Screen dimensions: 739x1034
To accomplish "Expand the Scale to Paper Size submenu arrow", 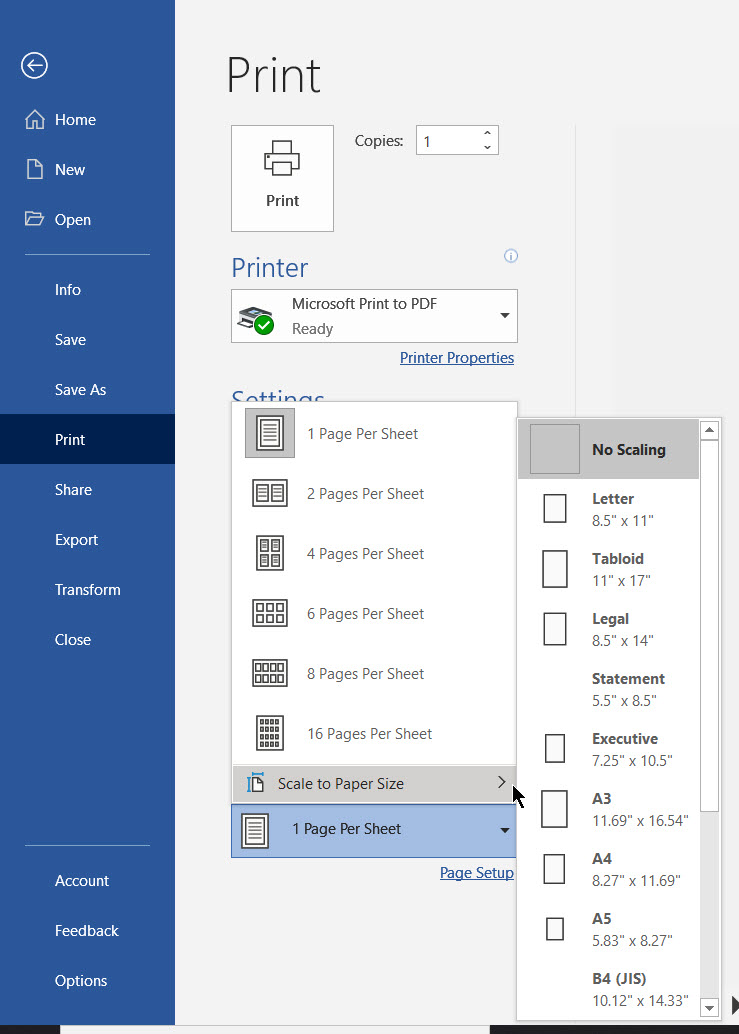I will point(502,783).
